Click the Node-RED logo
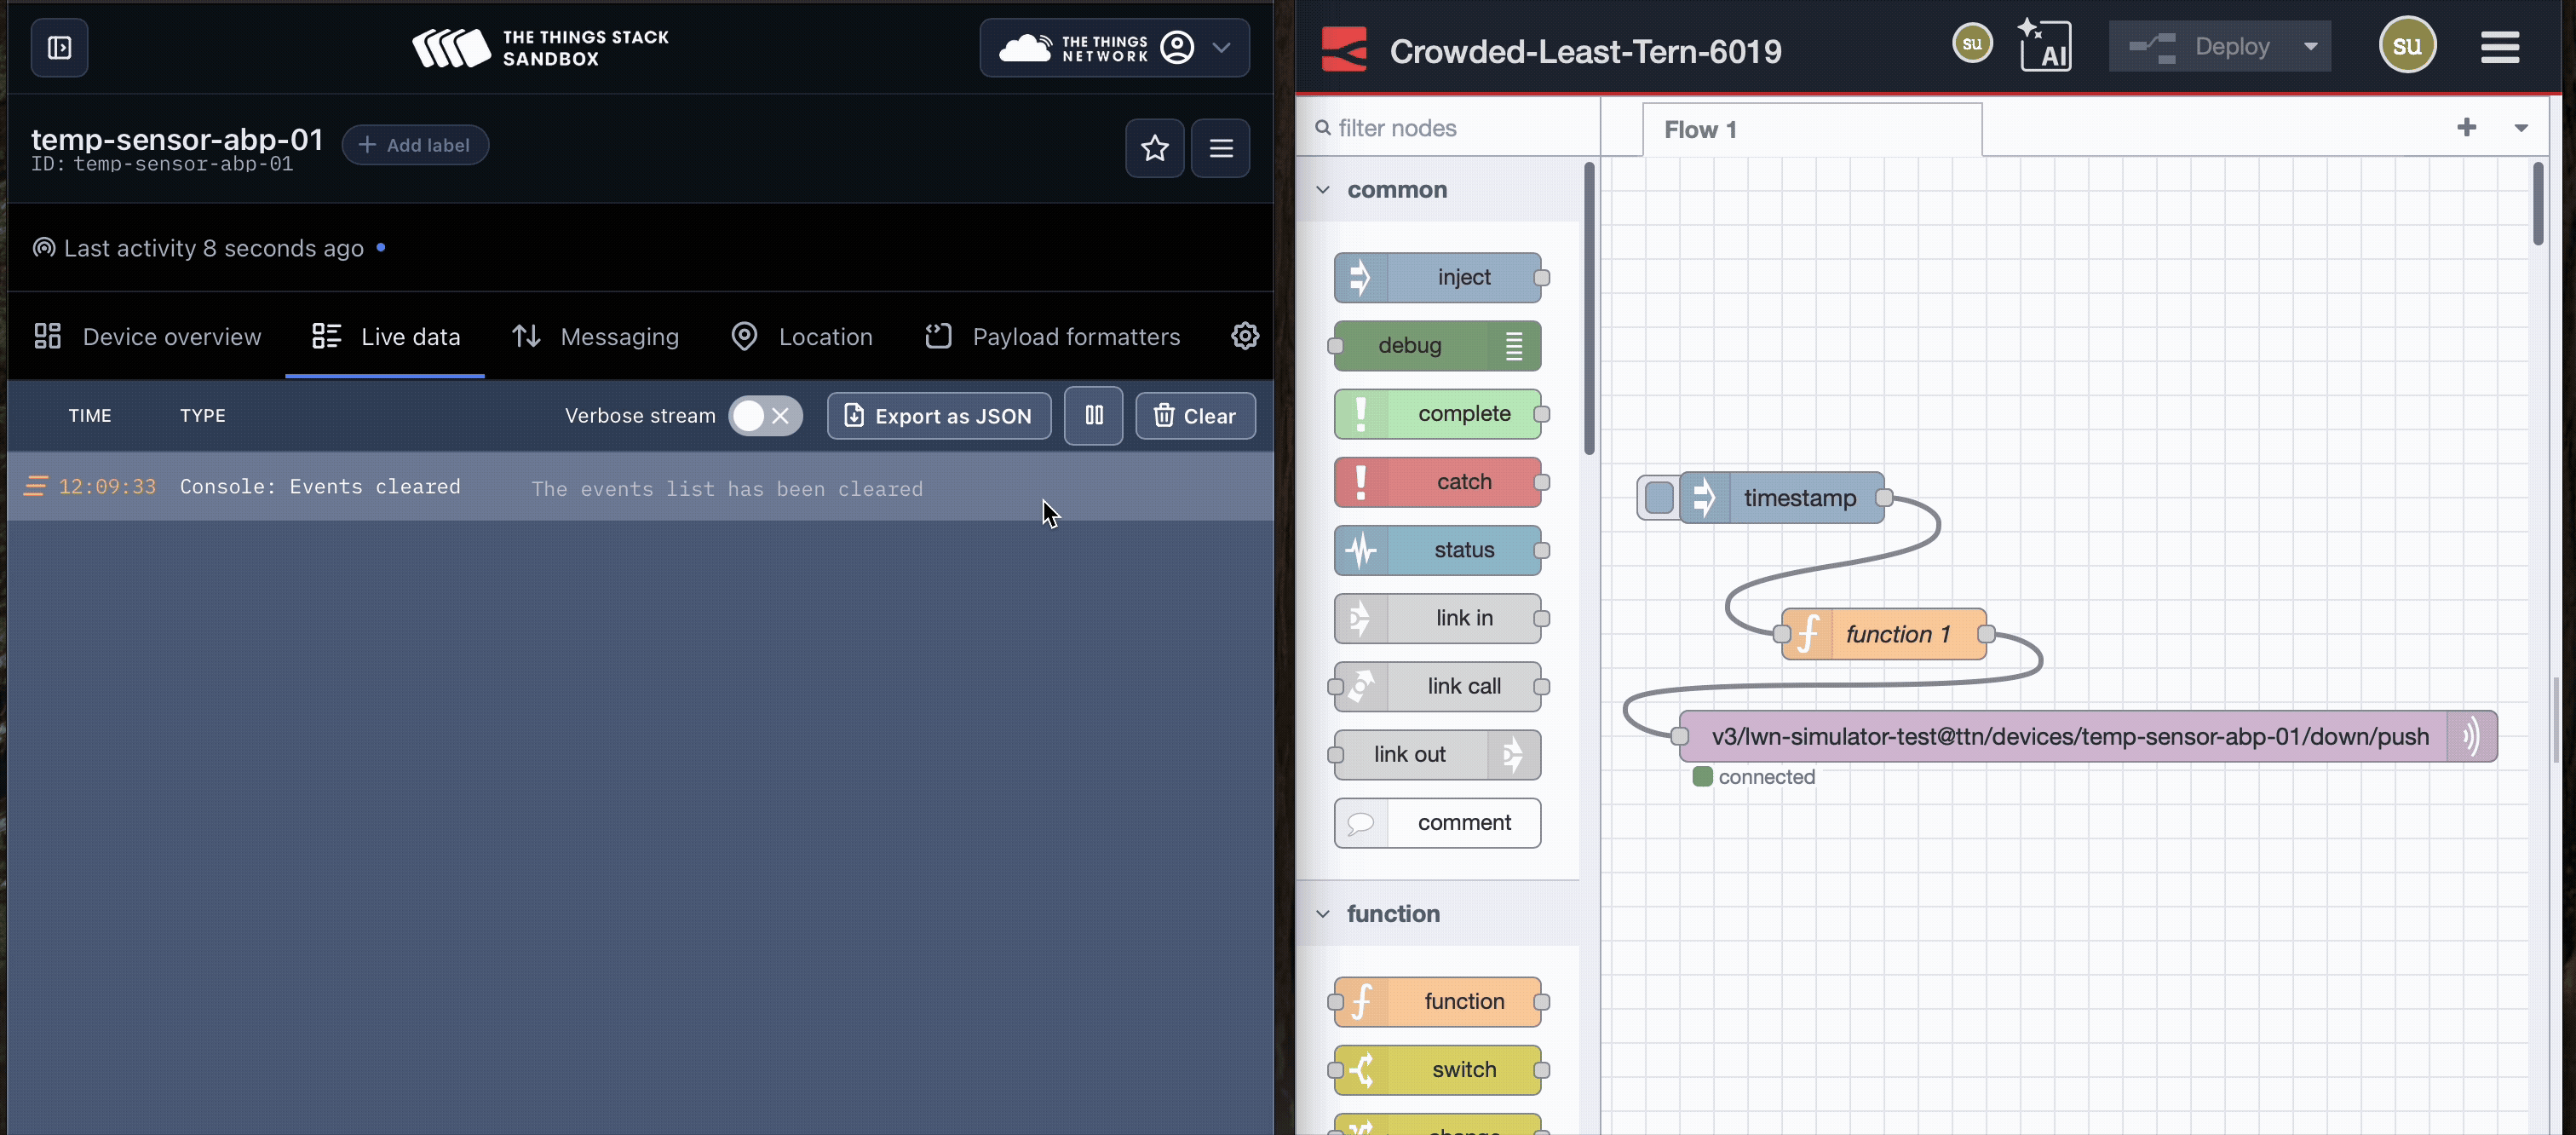 (x=1344, y=49)
